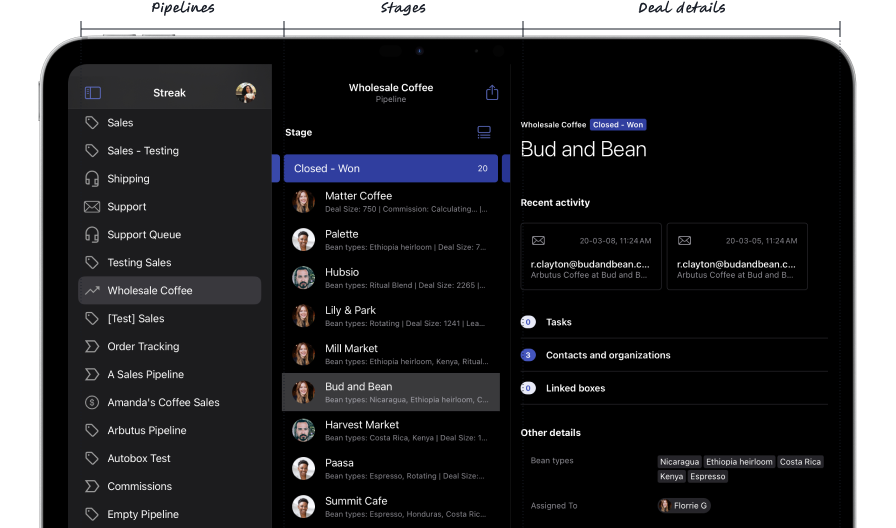Click the Closed - Won stage badge
The width and height of the screenshot is (896, 528).
point(618,125)
